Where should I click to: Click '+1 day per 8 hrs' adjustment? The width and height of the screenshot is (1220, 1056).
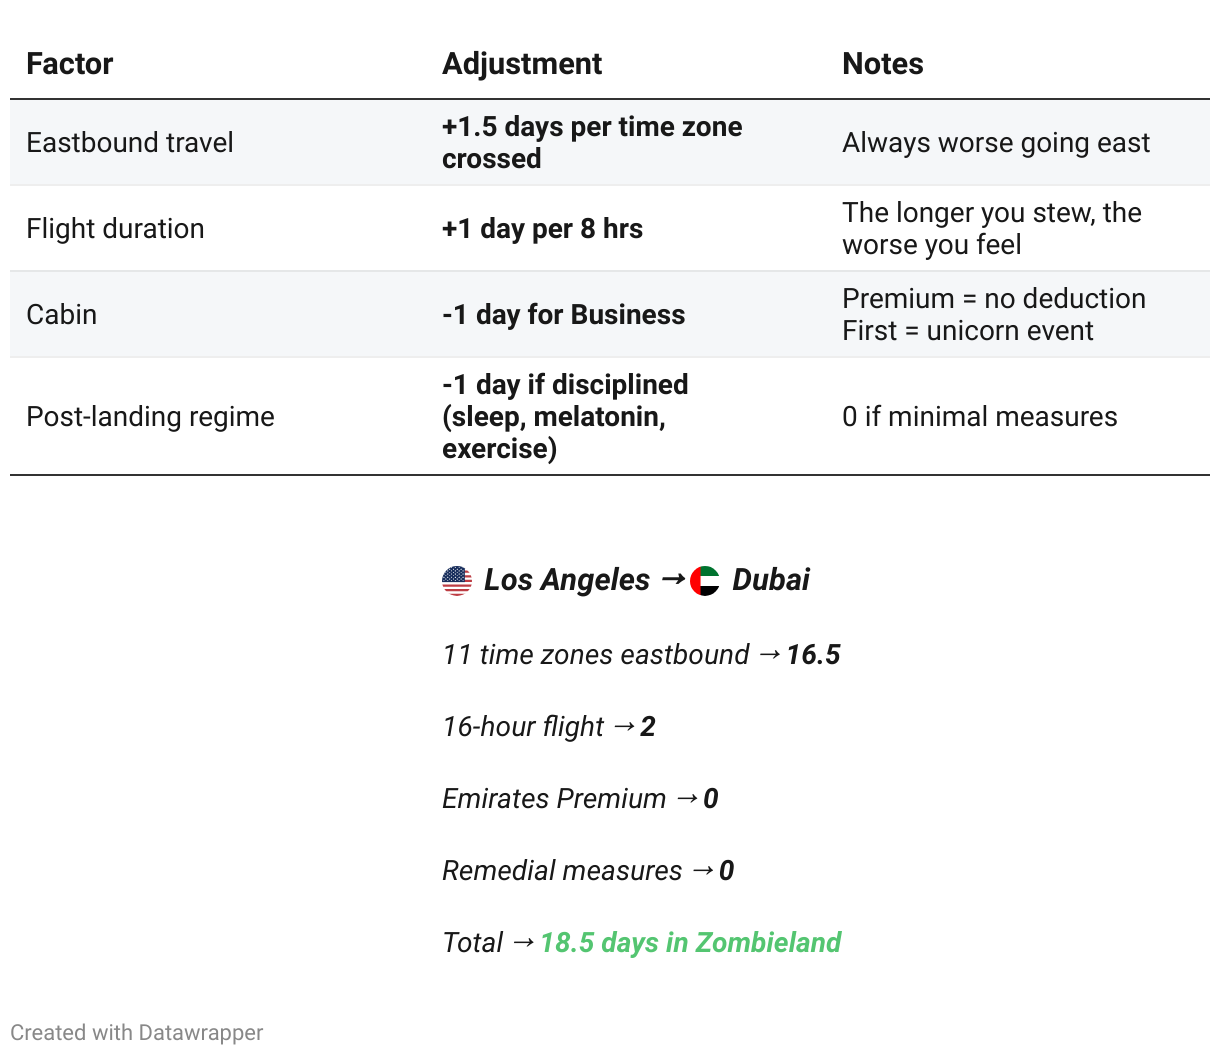(542, 229)
